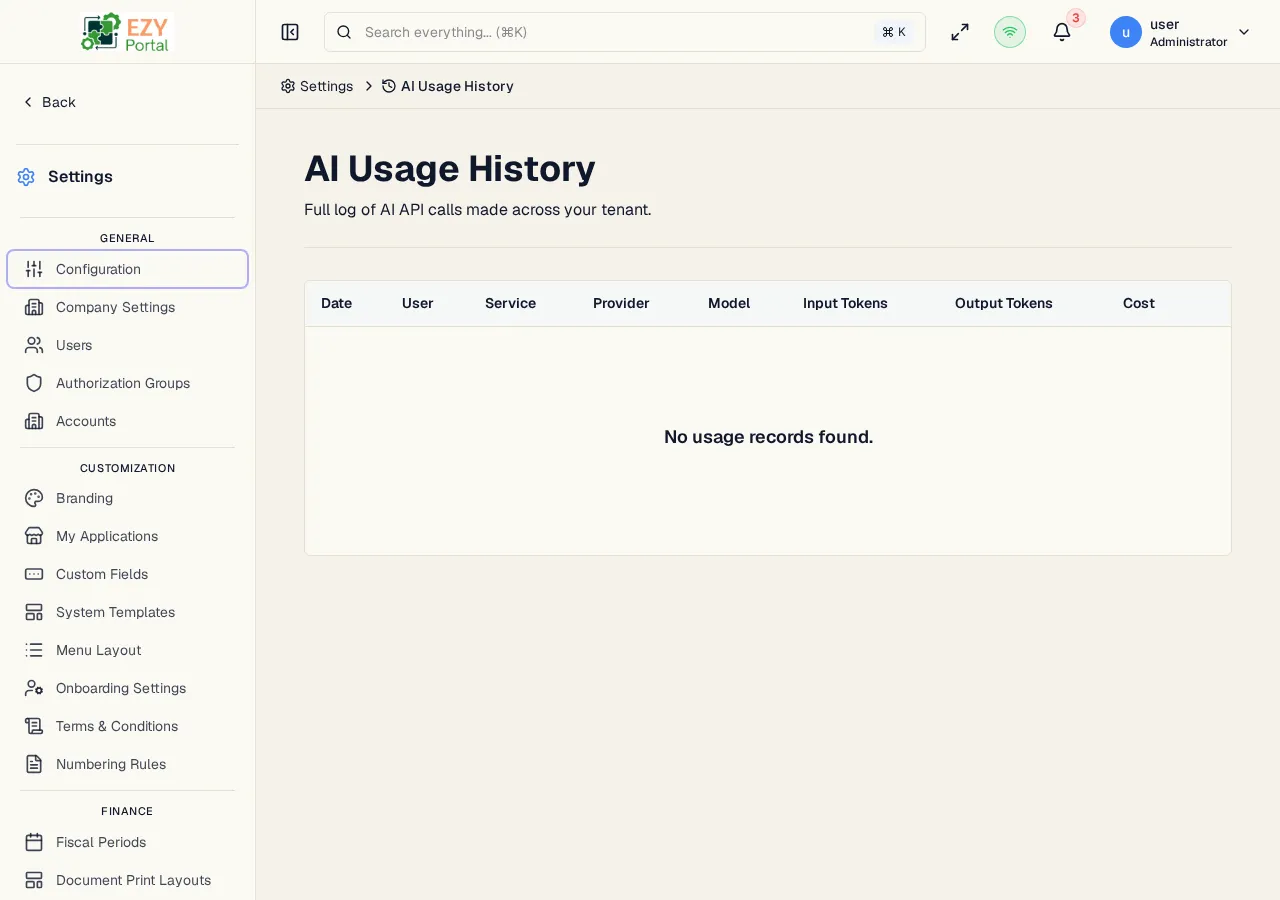The height and width of the screenshot is (900, 1280).
Task: Click the AI Usage History breadcrumb clock icon
Action: (x=389, y=86)
